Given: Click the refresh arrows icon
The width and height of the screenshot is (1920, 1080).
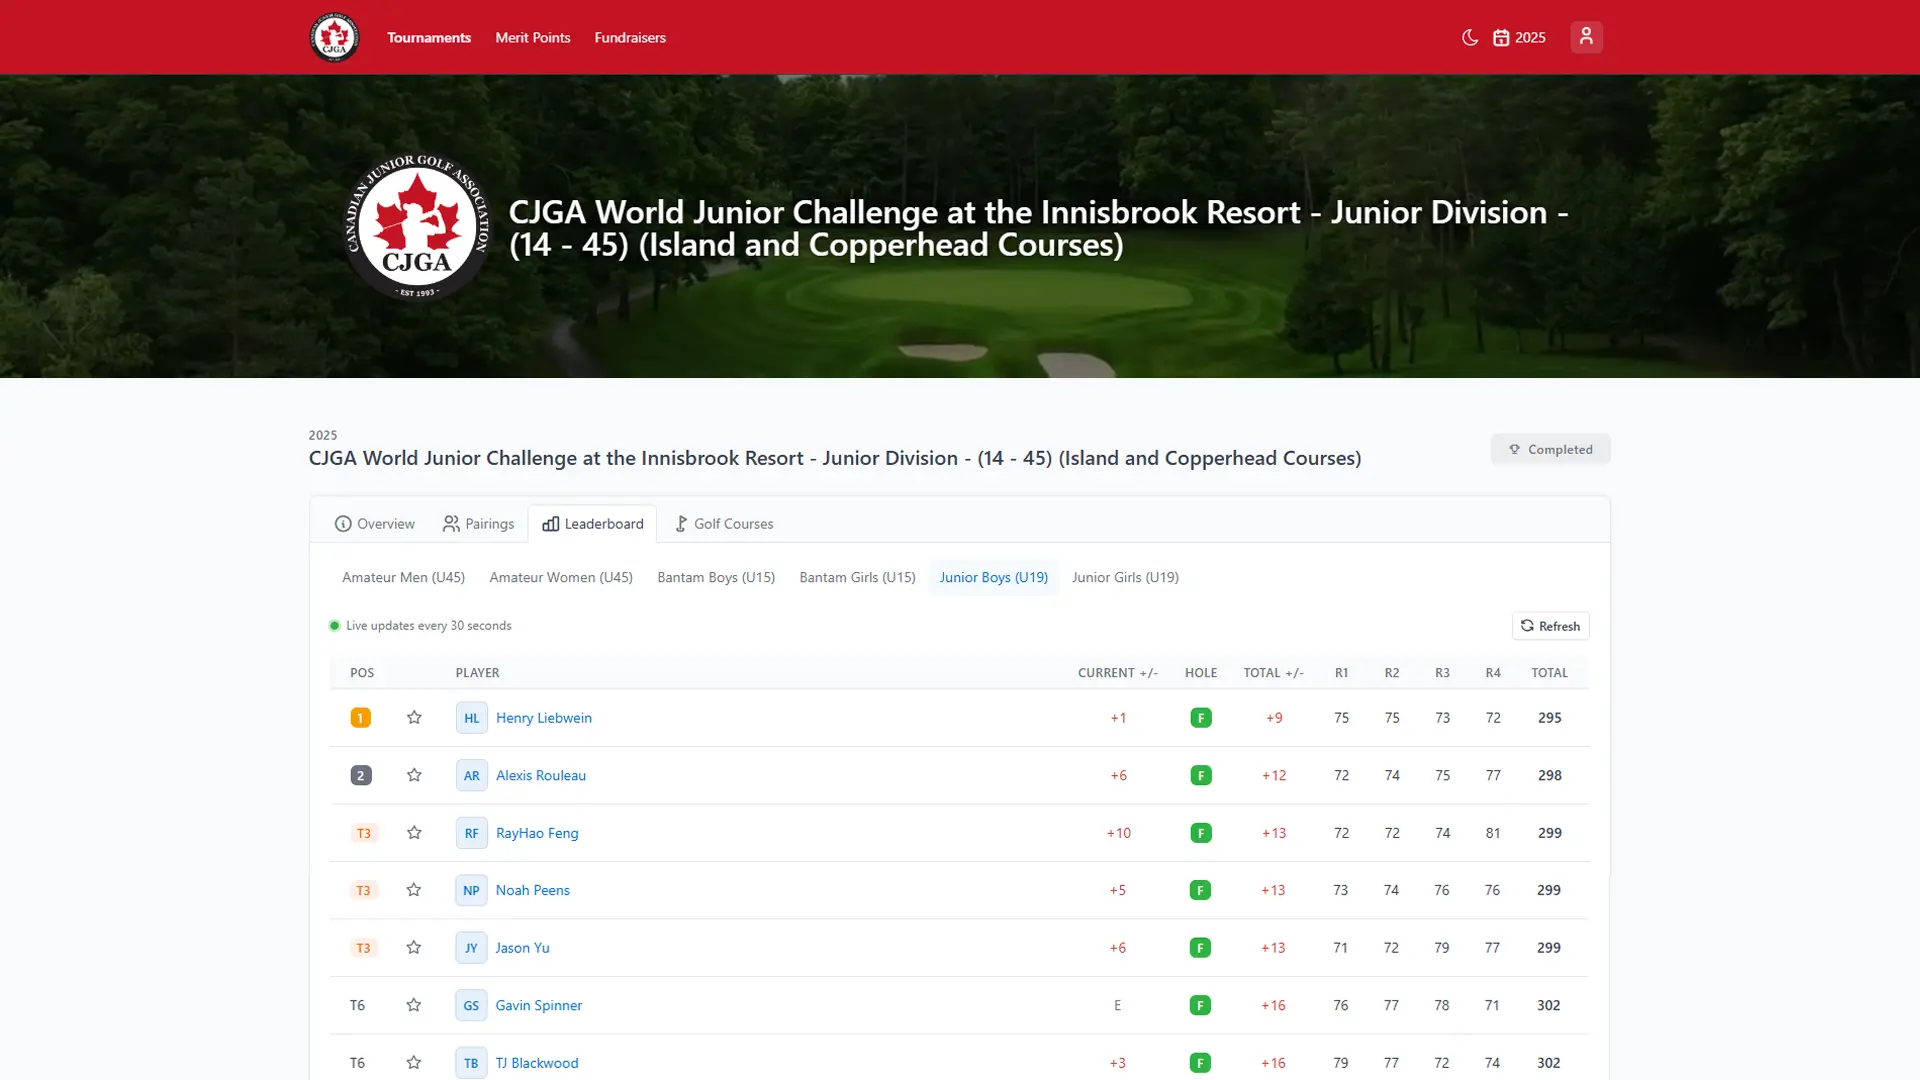Looking at the screenshot, I should [x=1527, y=626].
